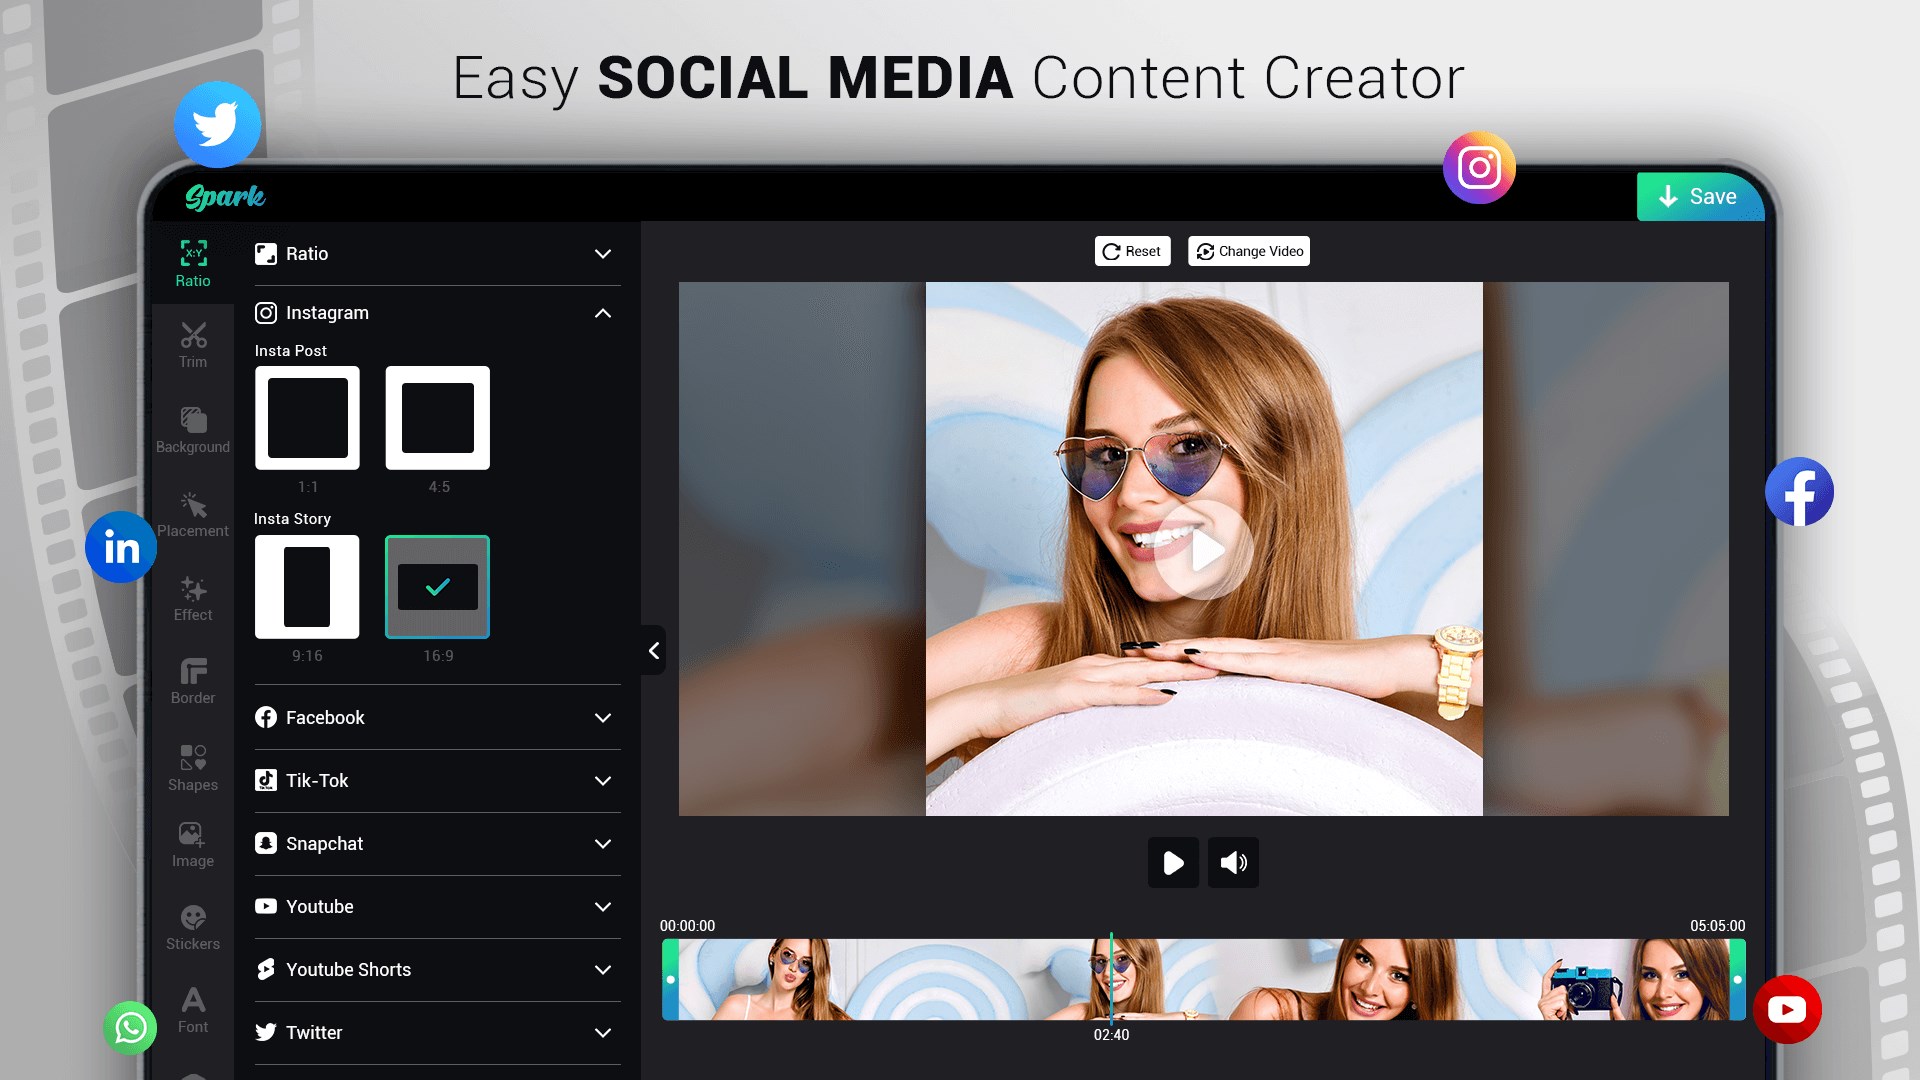
Task: Click the timeline playhead at 02:40
Action: tap(1111, 978)
